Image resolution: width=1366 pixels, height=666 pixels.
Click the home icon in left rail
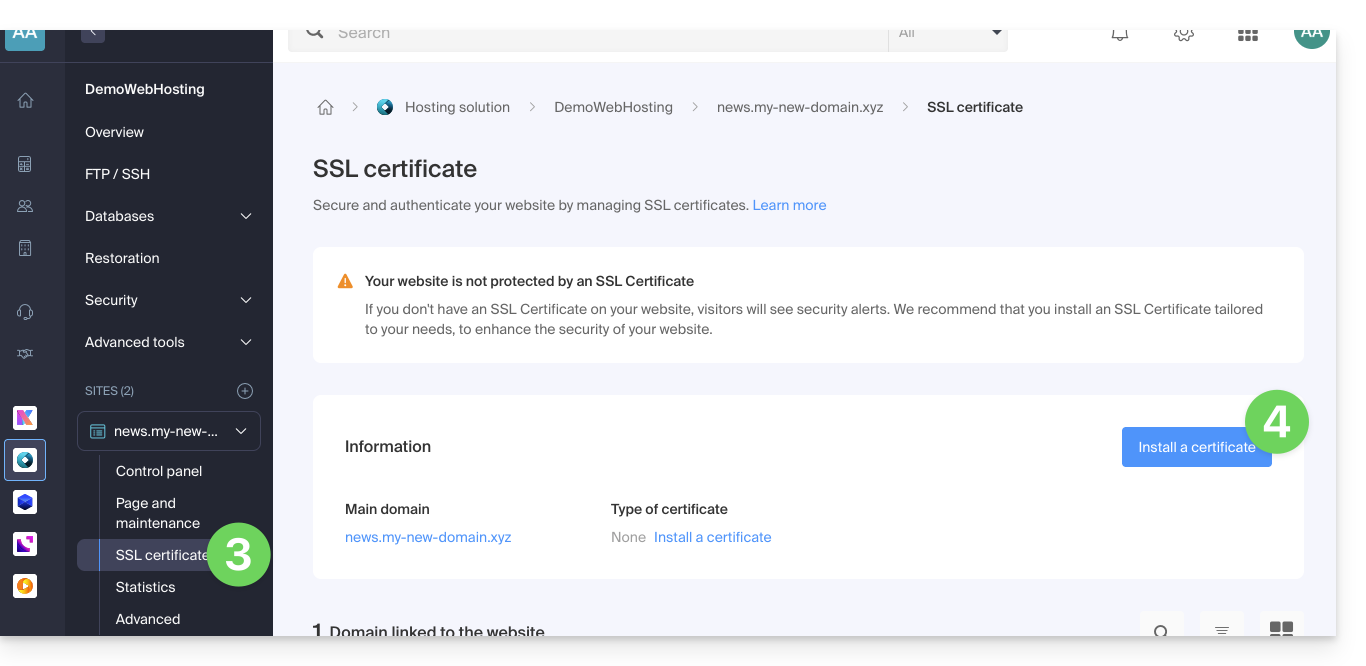tap(25, 100)
